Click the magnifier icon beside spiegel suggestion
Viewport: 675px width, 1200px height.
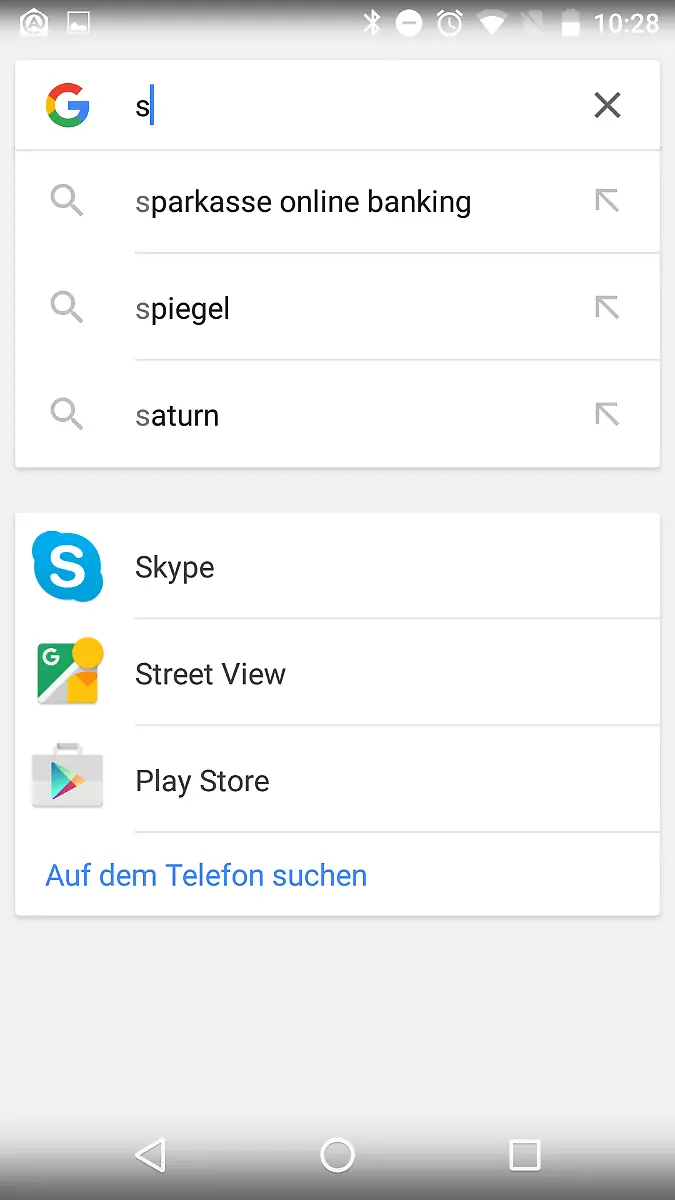pos(67,307)
